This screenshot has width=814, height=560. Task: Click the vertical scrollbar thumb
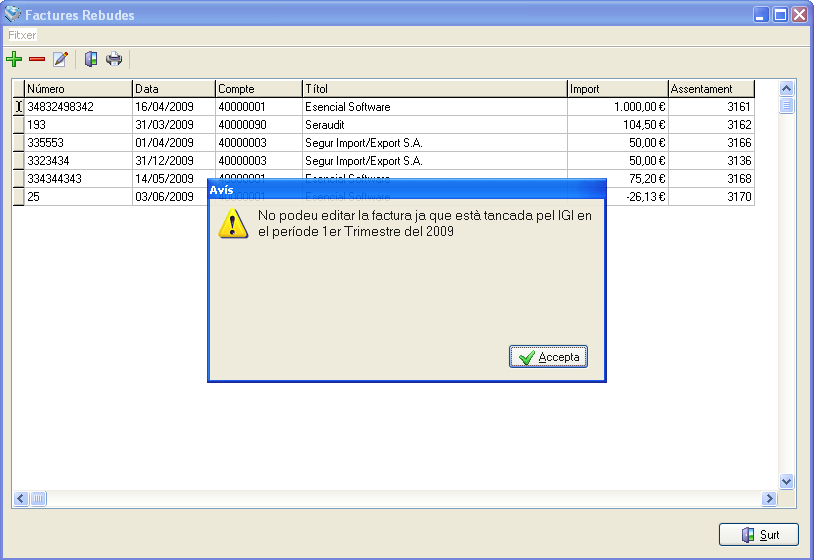tap(786, 106)
